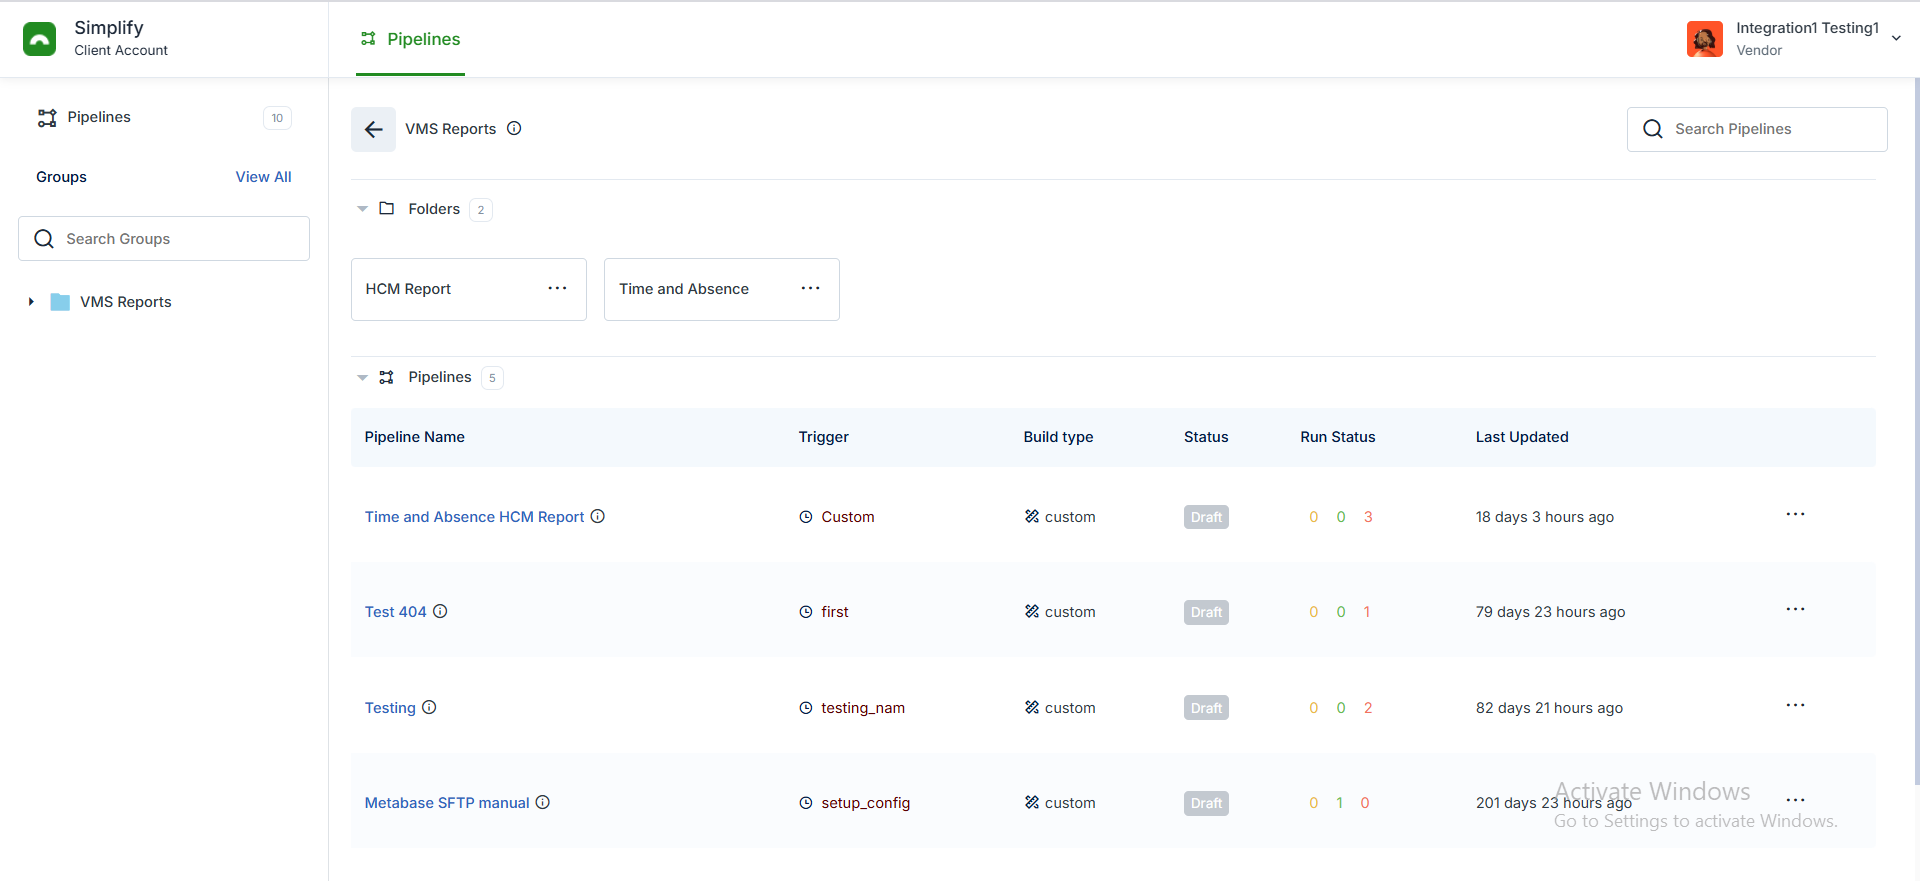1920x881 pixels.
Task: Open more options for Testing row
Action: point(1795,705)
